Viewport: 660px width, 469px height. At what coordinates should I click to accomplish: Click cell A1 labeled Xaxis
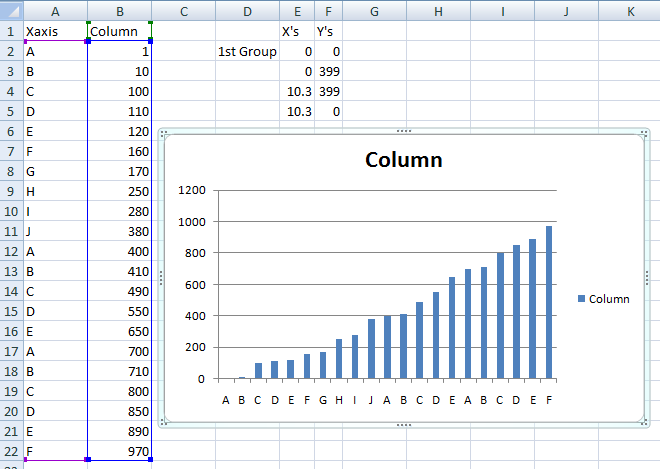pos(55,31)
